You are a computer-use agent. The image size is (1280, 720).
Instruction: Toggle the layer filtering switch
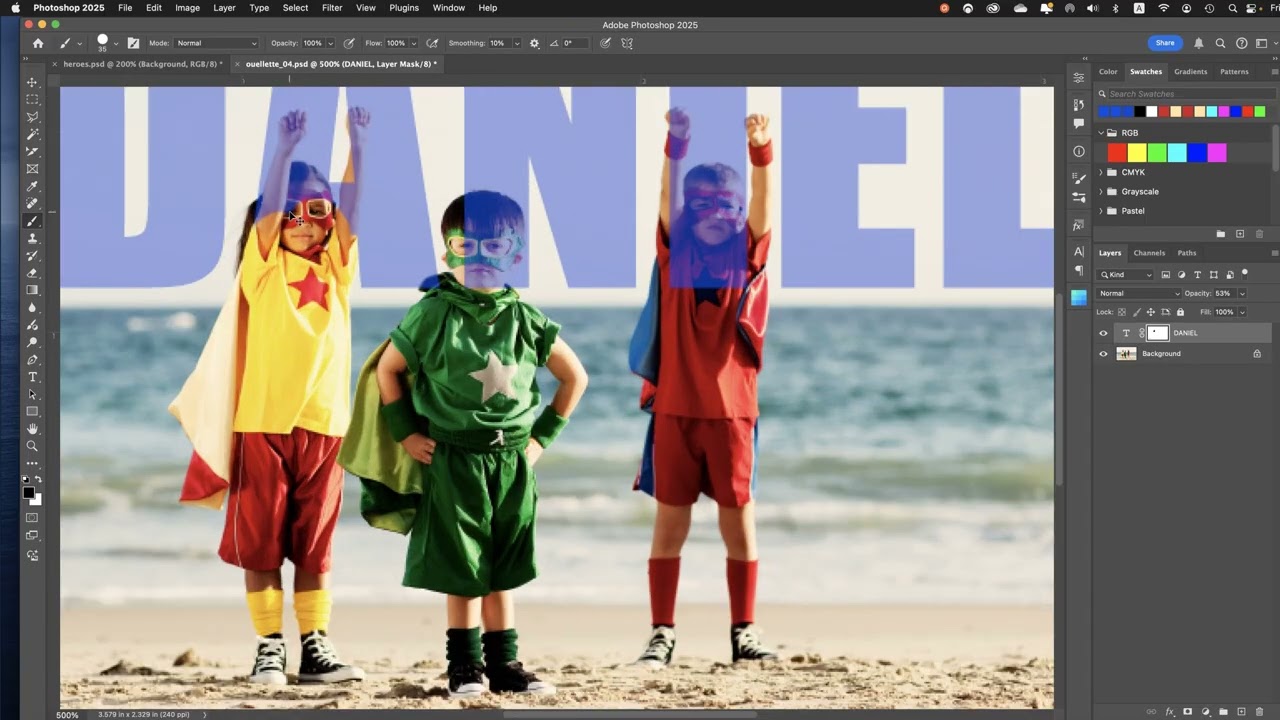point(1245,273)
